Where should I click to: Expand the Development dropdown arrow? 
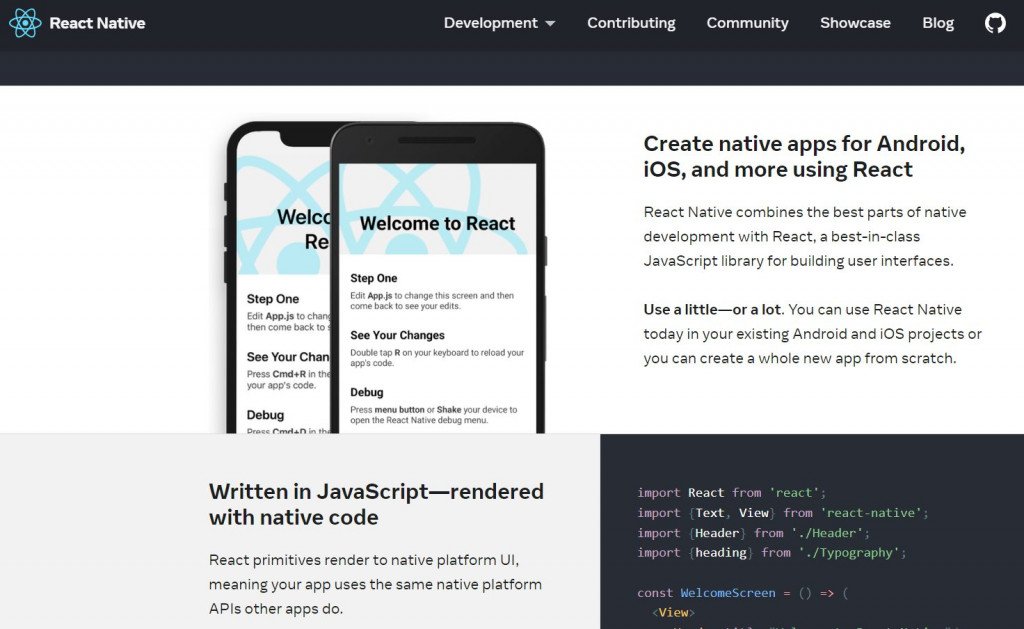pos(551,24)
